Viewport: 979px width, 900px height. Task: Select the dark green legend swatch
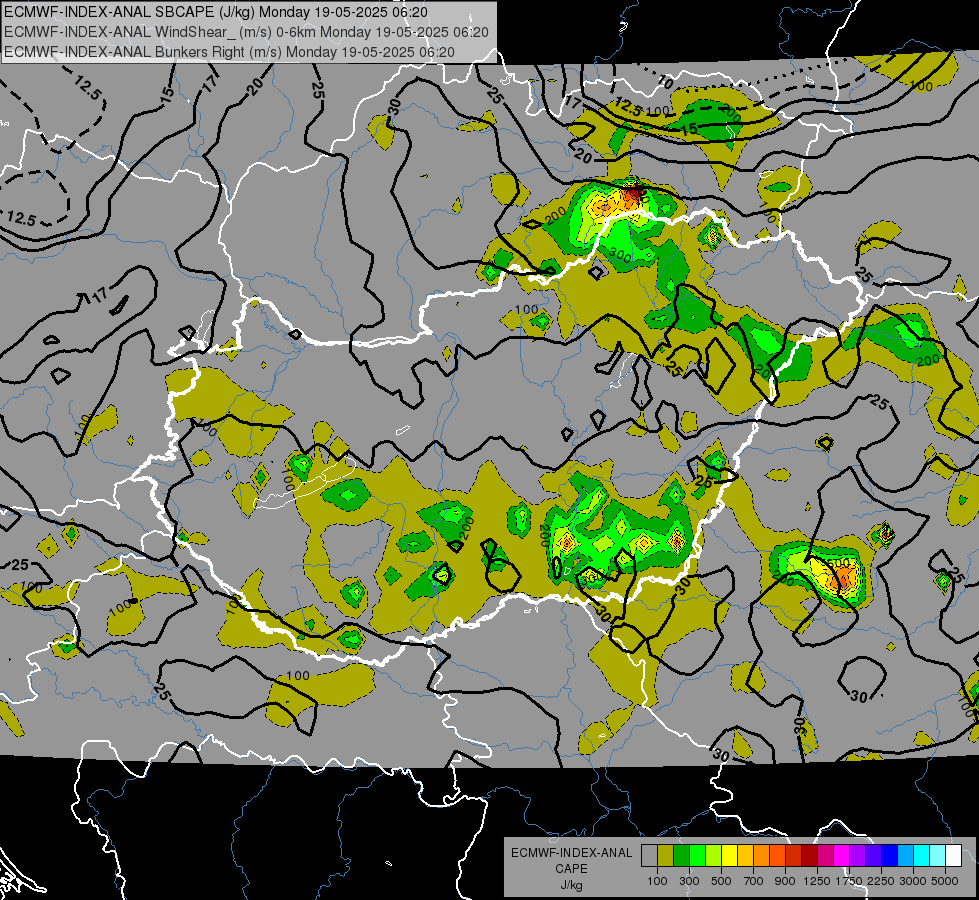tap(682, 856)
